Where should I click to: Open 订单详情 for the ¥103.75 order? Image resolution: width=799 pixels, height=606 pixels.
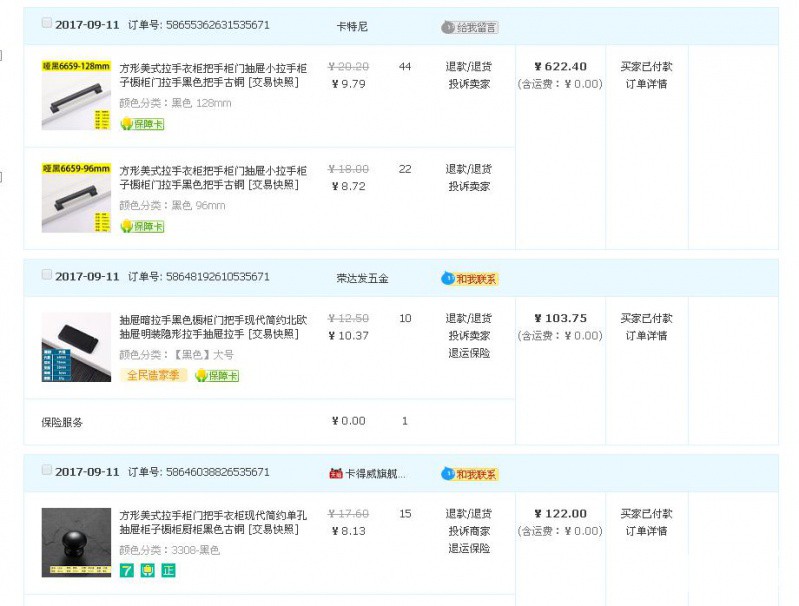coord(646,336)
